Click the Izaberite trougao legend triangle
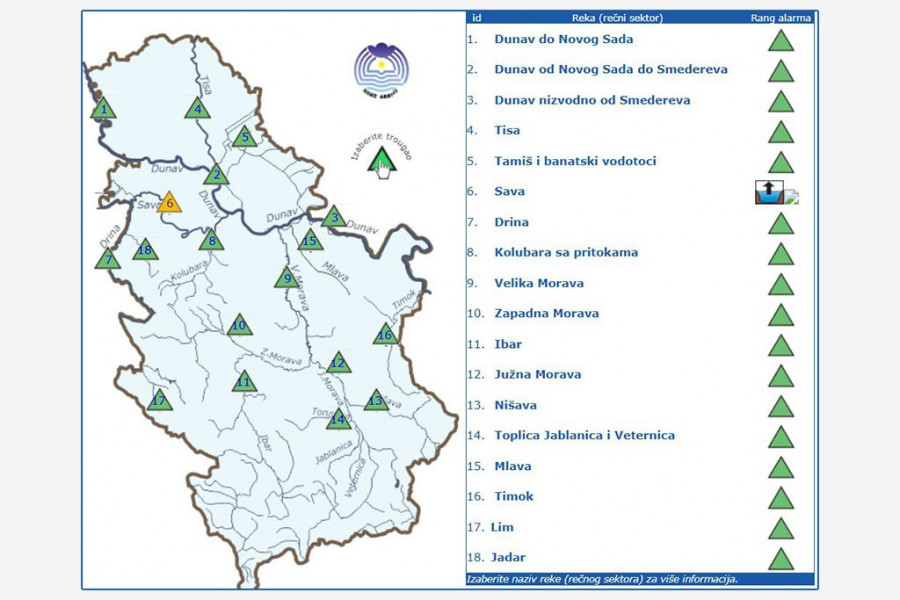 381,160
